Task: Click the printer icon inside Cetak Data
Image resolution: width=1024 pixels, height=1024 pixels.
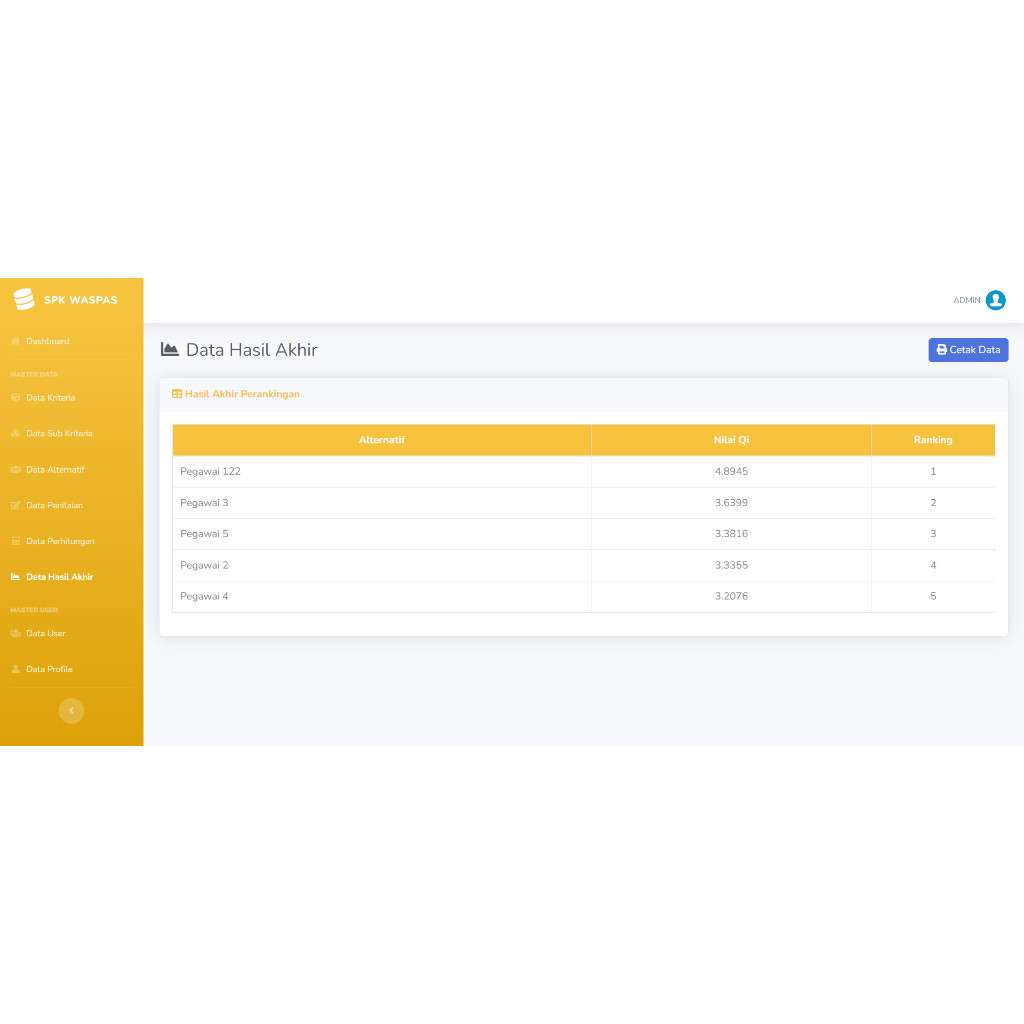Action: coord(941,350)
